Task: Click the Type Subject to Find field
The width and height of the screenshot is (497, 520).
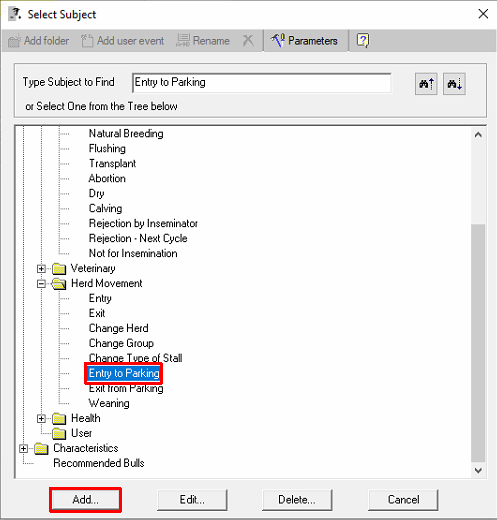Action: pos(262,82)
